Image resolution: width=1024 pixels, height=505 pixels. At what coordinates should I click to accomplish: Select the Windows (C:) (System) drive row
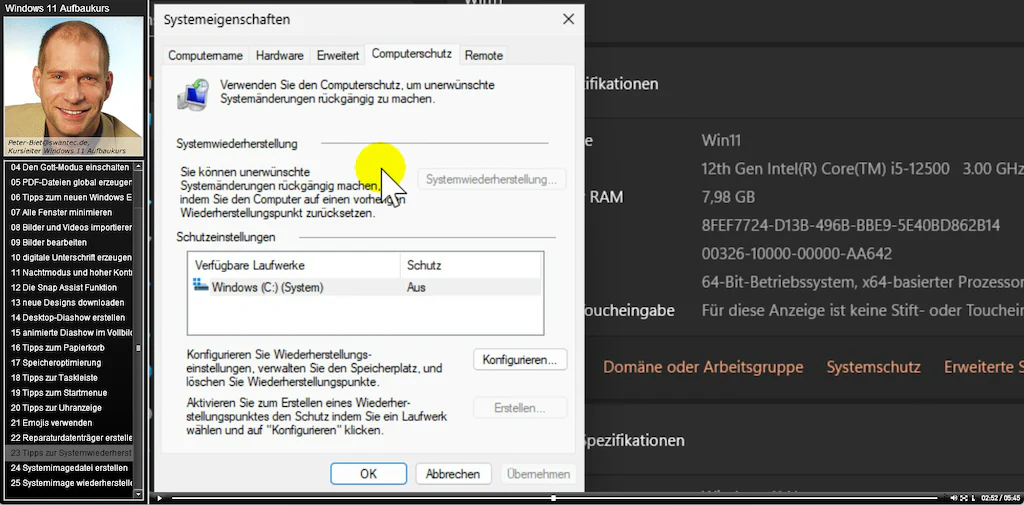click(366, 287)
